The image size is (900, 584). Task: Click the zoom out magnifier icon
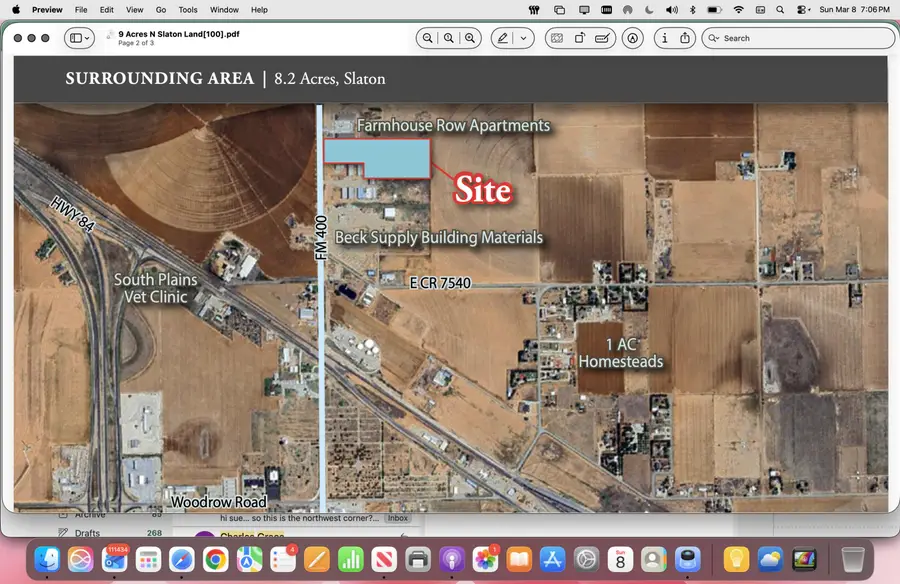pyautogui.click(x=427, y=38)
